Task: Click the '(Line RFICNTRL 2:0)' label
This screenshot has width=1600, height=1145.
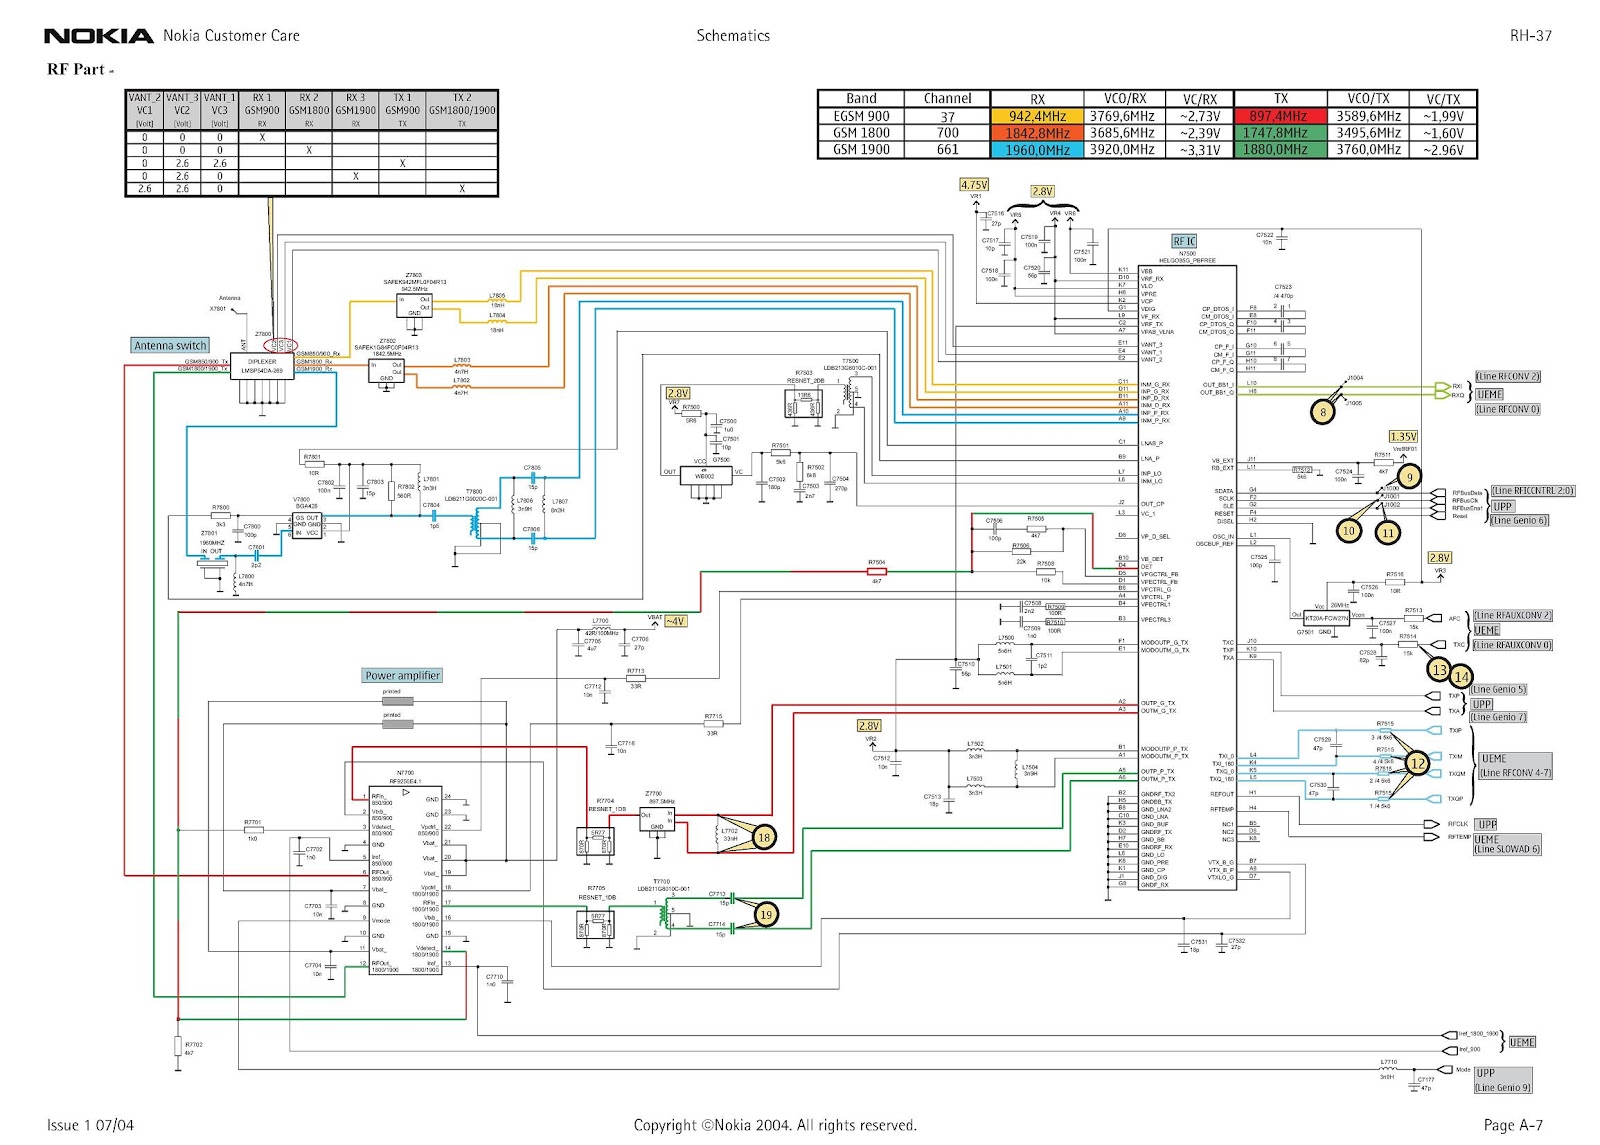Action: (x=1533, y=491)
